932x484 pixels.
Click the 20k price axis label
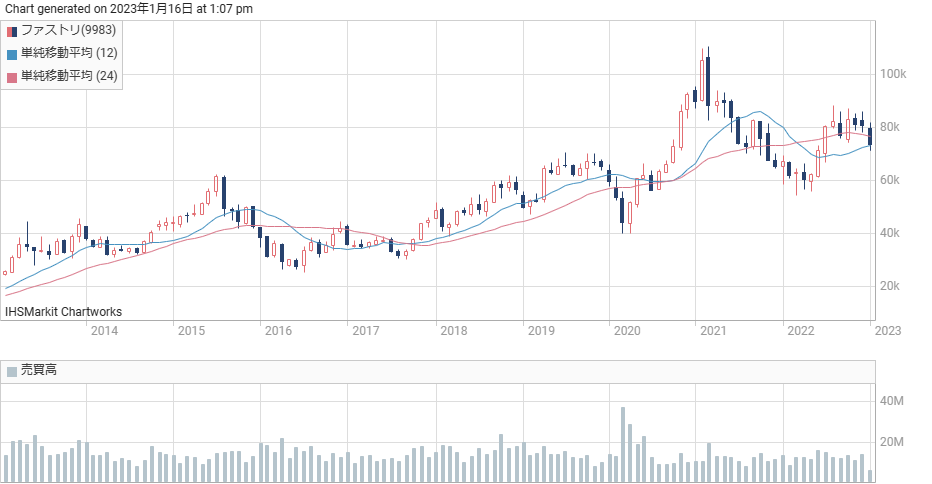[x=890, y=286]
